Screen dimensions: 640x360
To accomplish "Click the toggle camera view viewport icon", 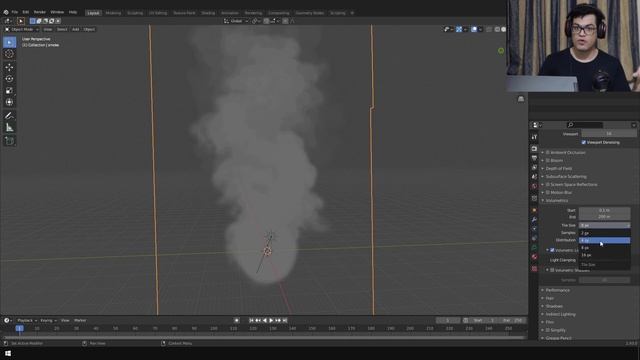I will tap(521, 99).
